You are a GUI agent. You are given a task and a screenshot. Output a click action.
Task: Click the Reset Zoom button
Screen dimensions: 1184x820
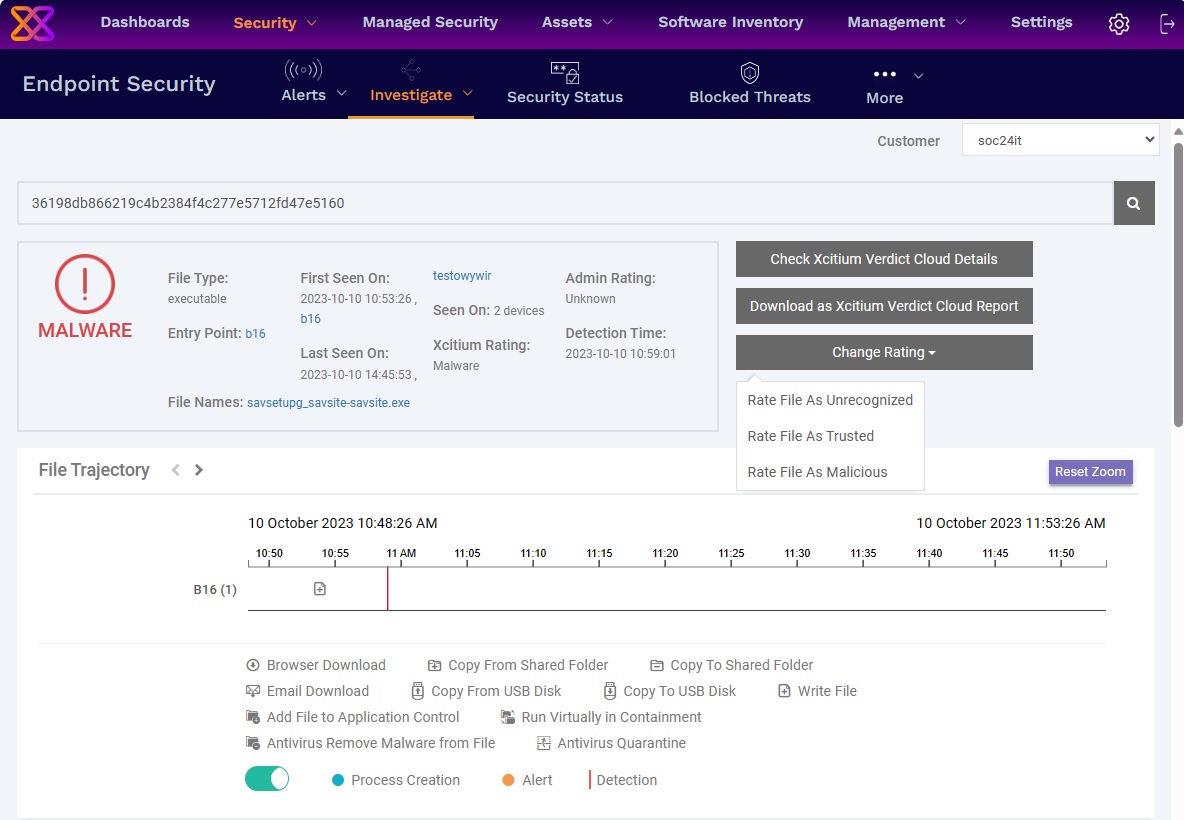point(1090,472)
